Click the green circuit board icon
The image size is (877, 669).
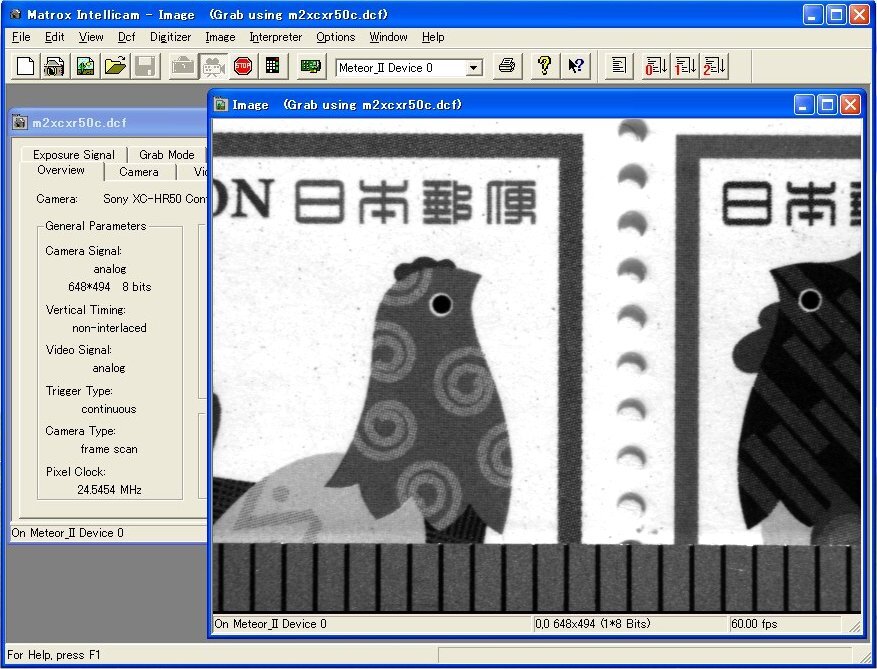click(310, 67)
